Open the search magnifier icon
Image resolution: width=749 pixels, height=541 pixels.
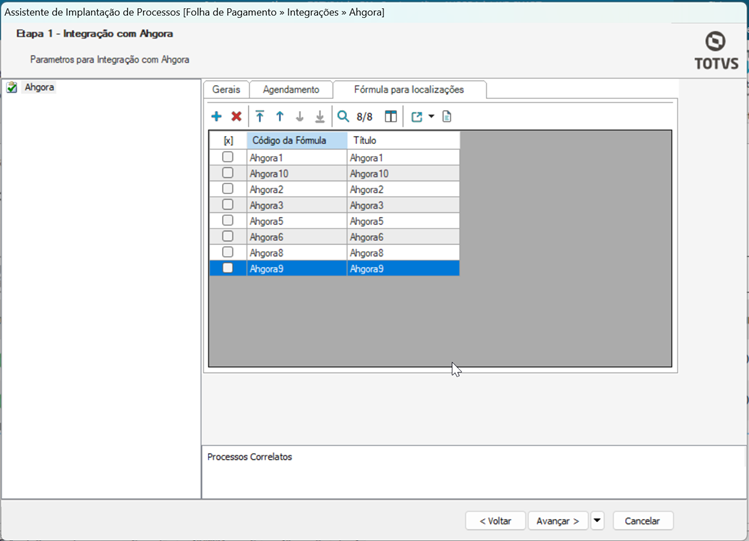tap(343, 117)
